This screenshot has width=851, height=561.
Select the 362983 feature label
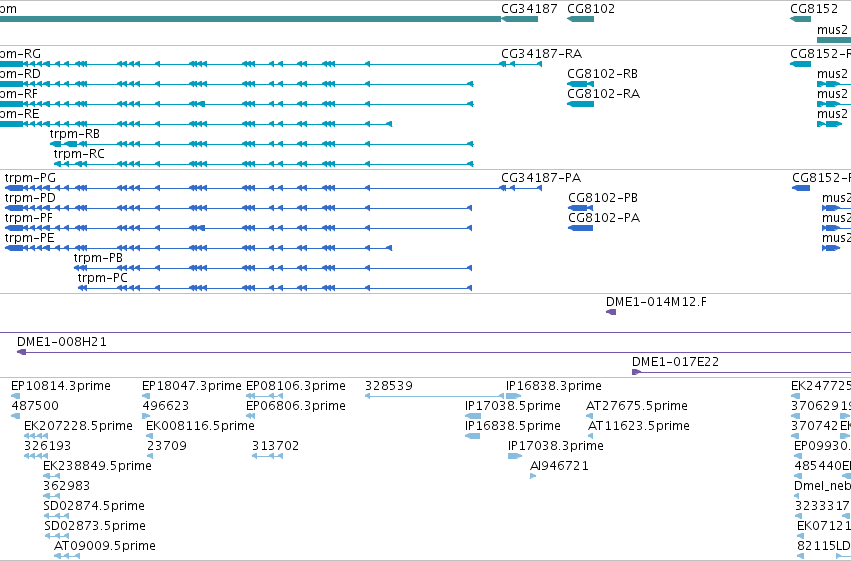click(66, 487)
